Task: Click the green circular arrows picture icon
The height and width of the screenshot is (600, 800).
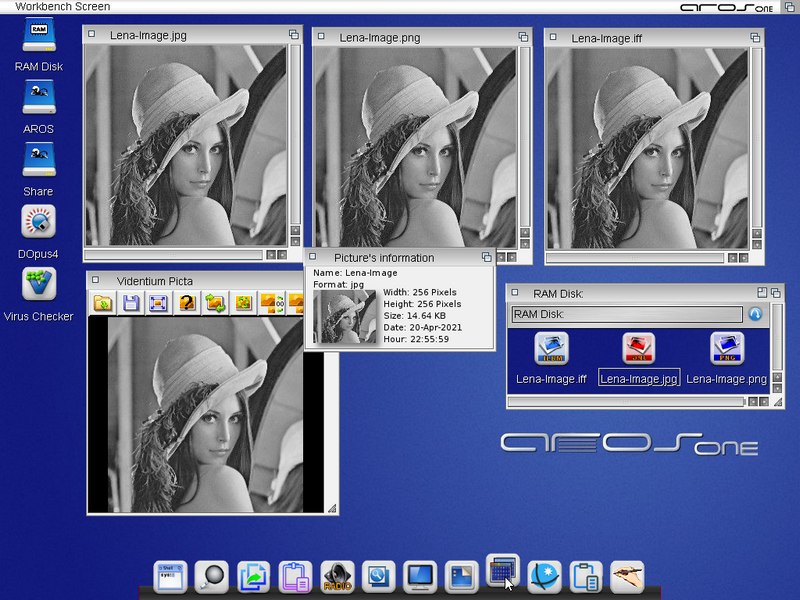Action: coord(243,304)
